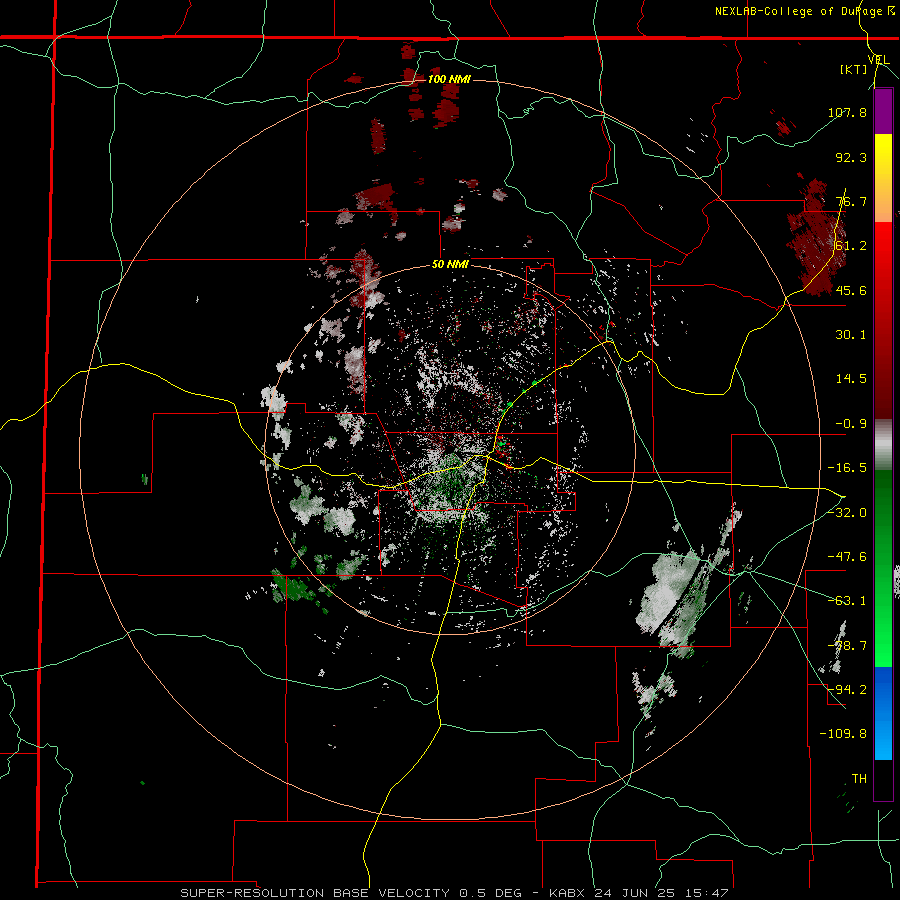This screenshot has width=900, height=900.
Task: Click the 30.1 legend value
Action: (x=851, y=334)
